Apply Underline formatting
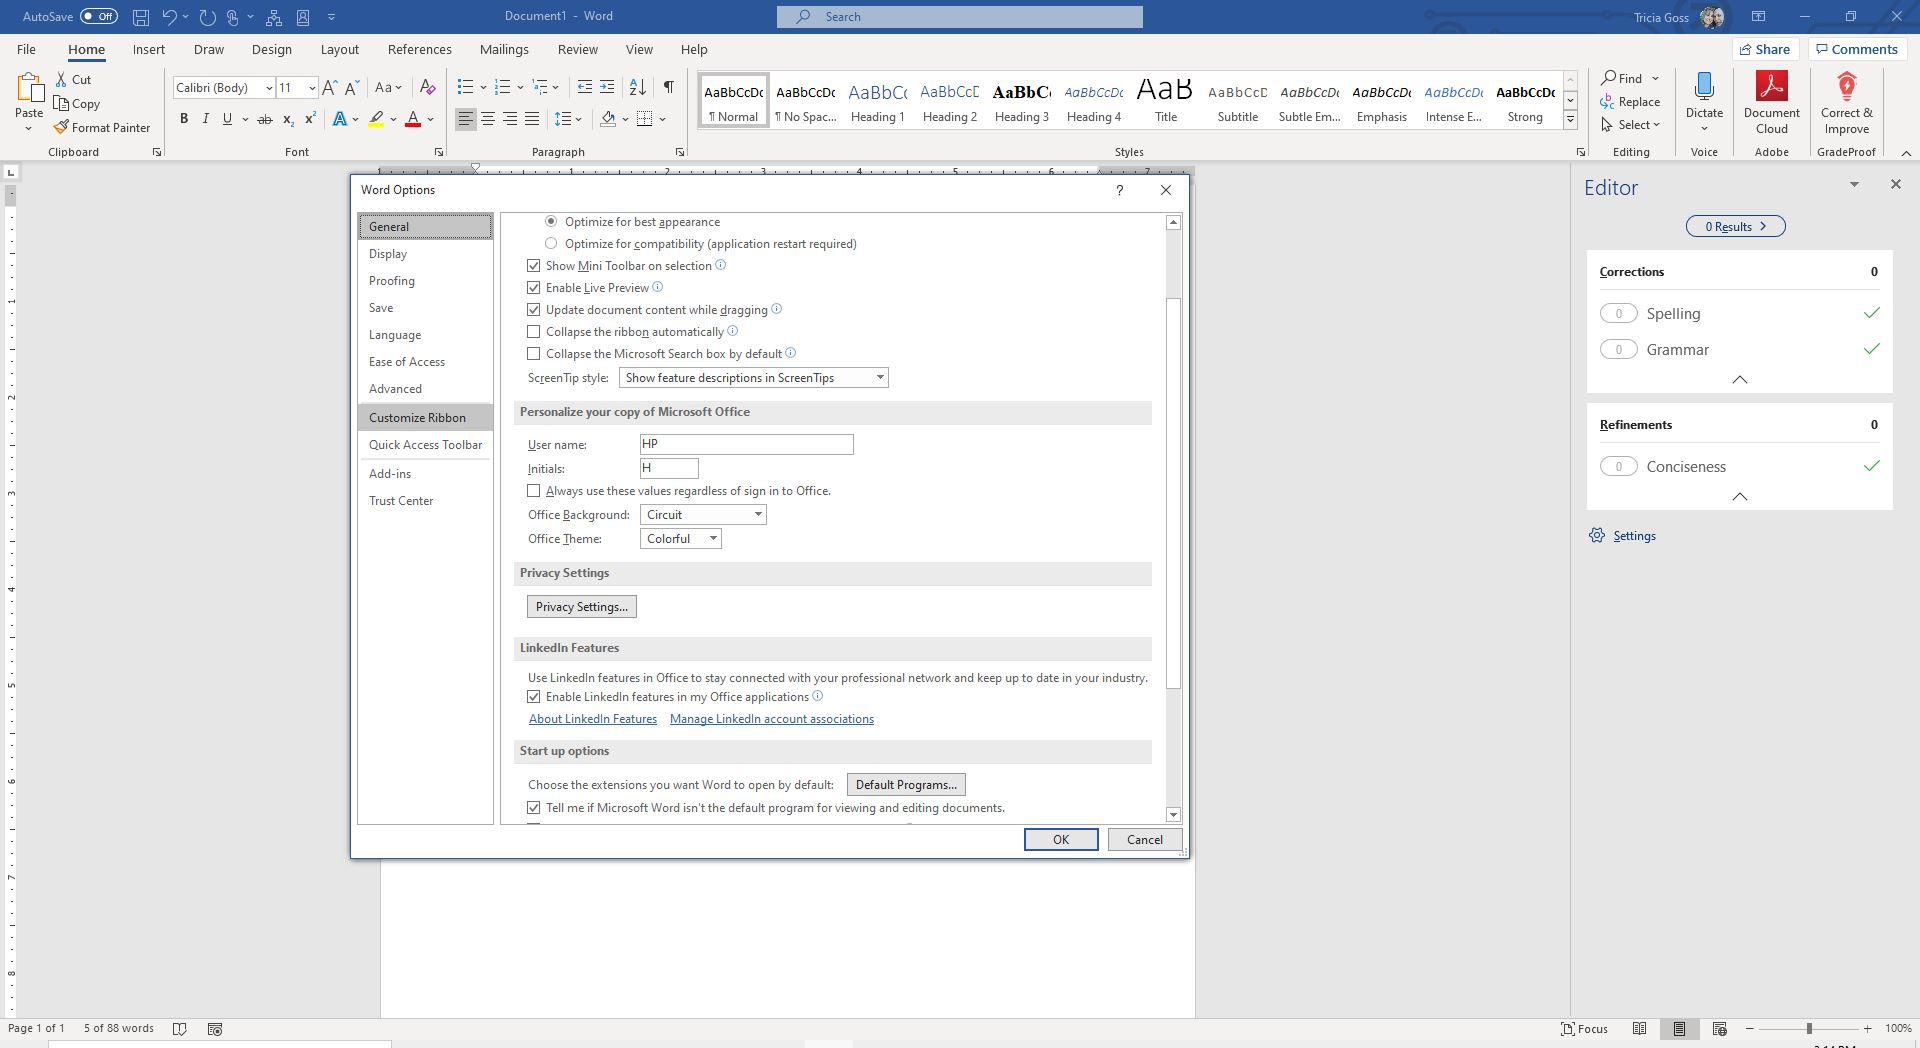The height and width of the screenshot is (1048, 1920). 227,119
